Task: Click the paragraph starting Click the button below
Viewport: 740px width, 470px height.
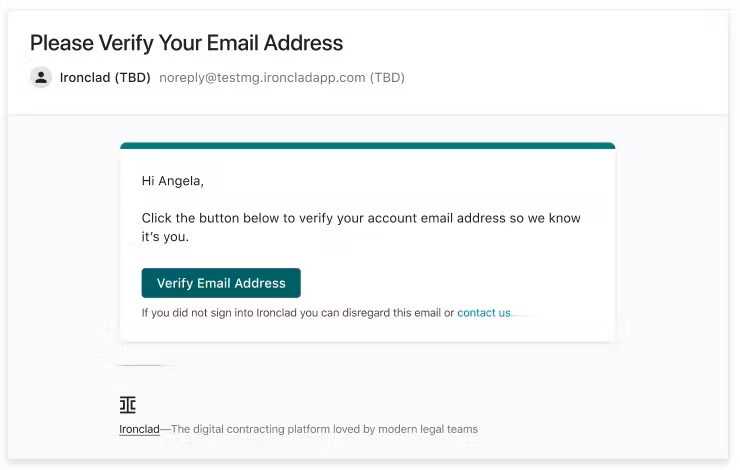Action: (361, 227)
